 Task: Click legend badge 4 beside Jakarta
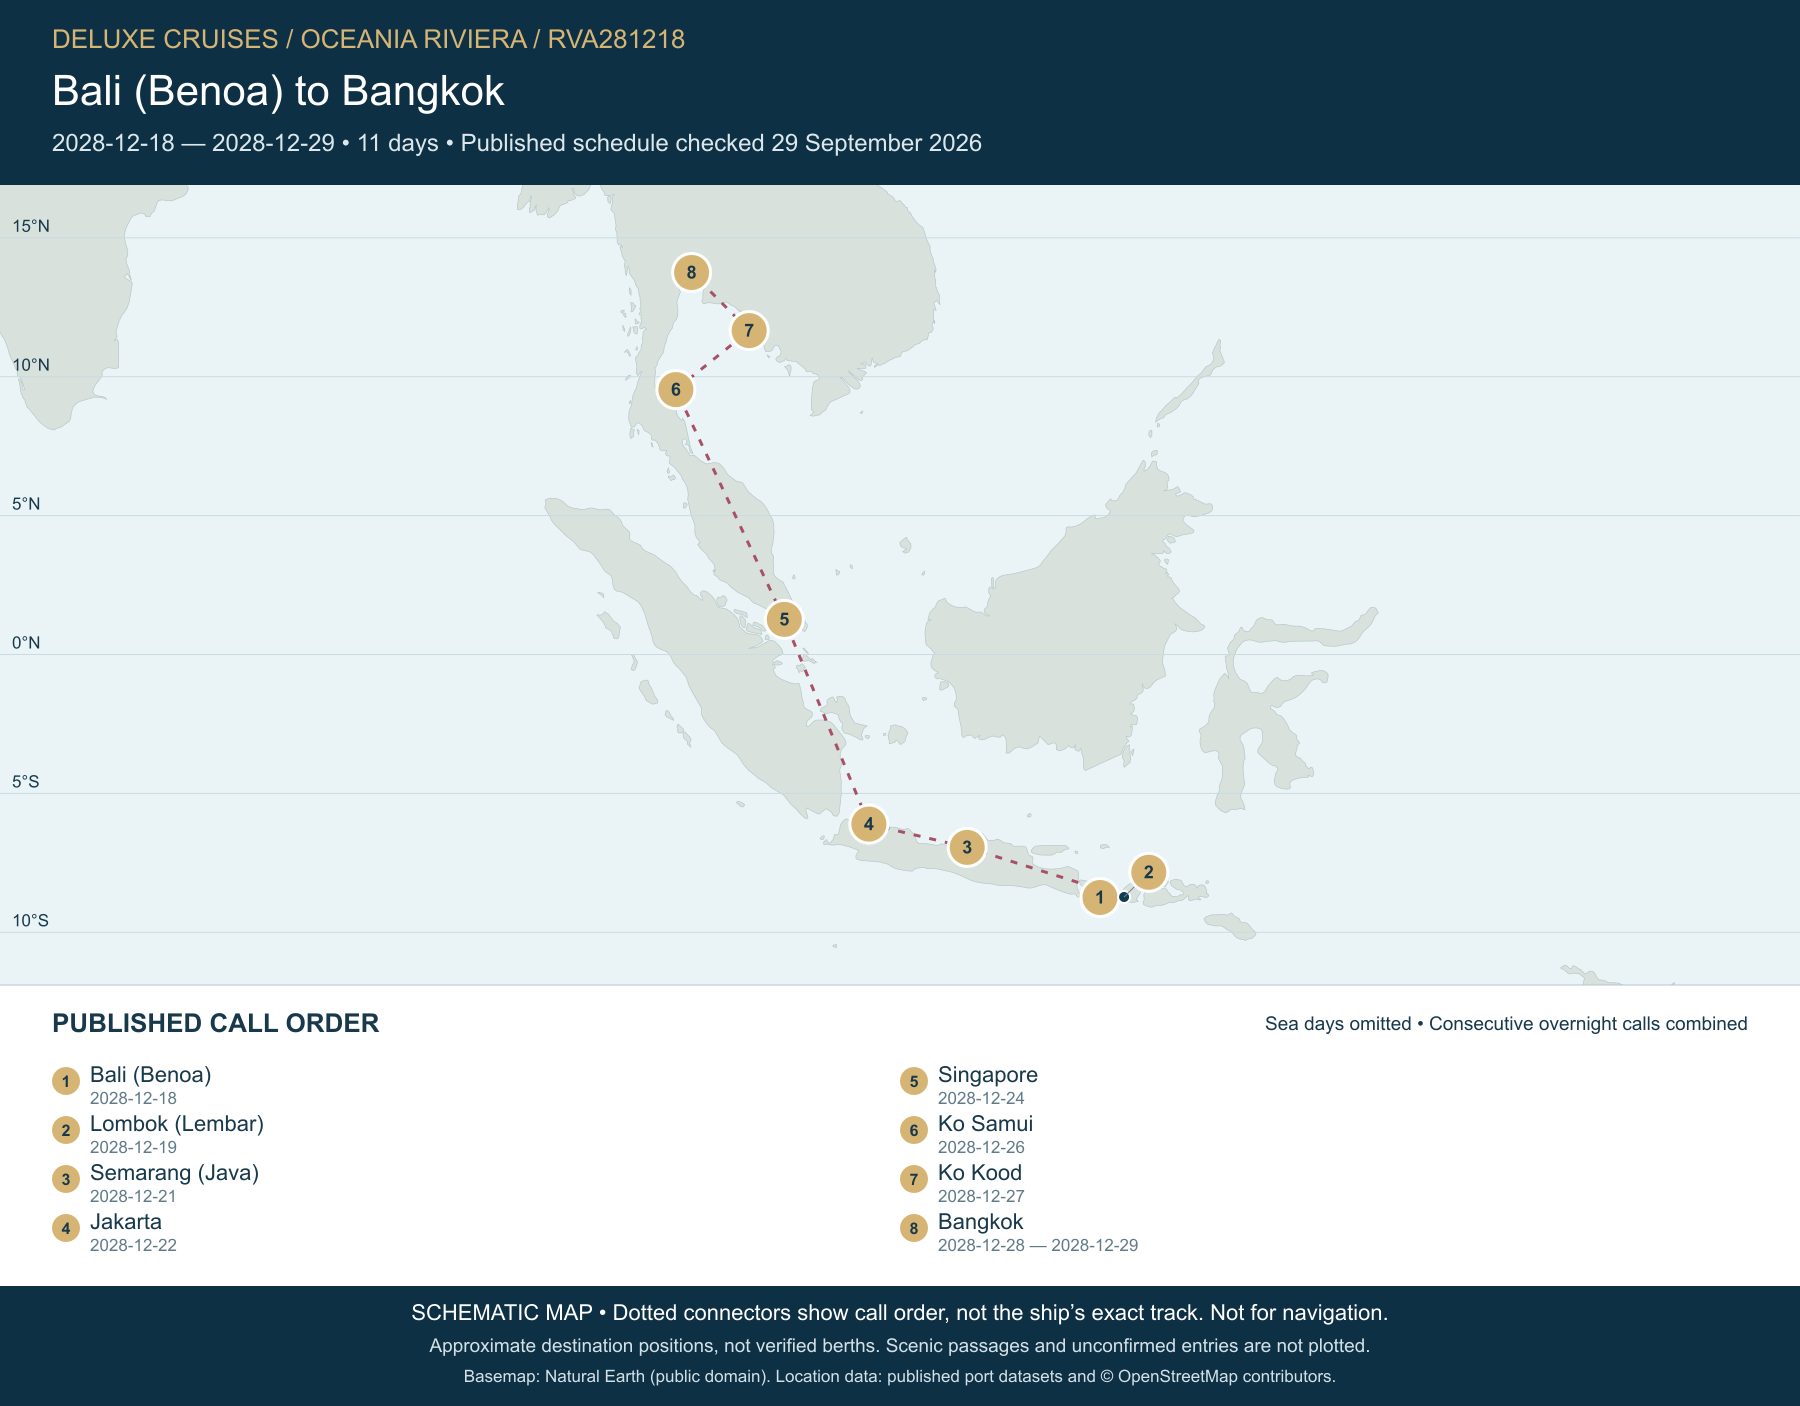click(x=66, y=1228)
